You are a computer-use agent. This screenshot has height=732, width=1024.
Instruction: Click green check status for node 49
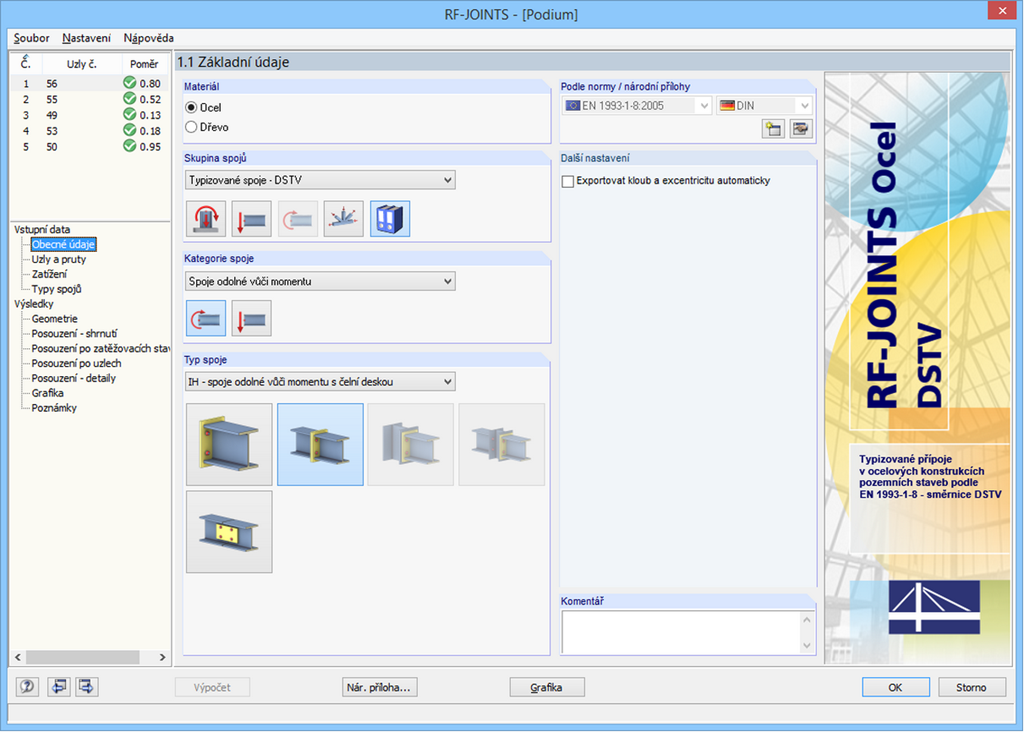pos(129,114)
